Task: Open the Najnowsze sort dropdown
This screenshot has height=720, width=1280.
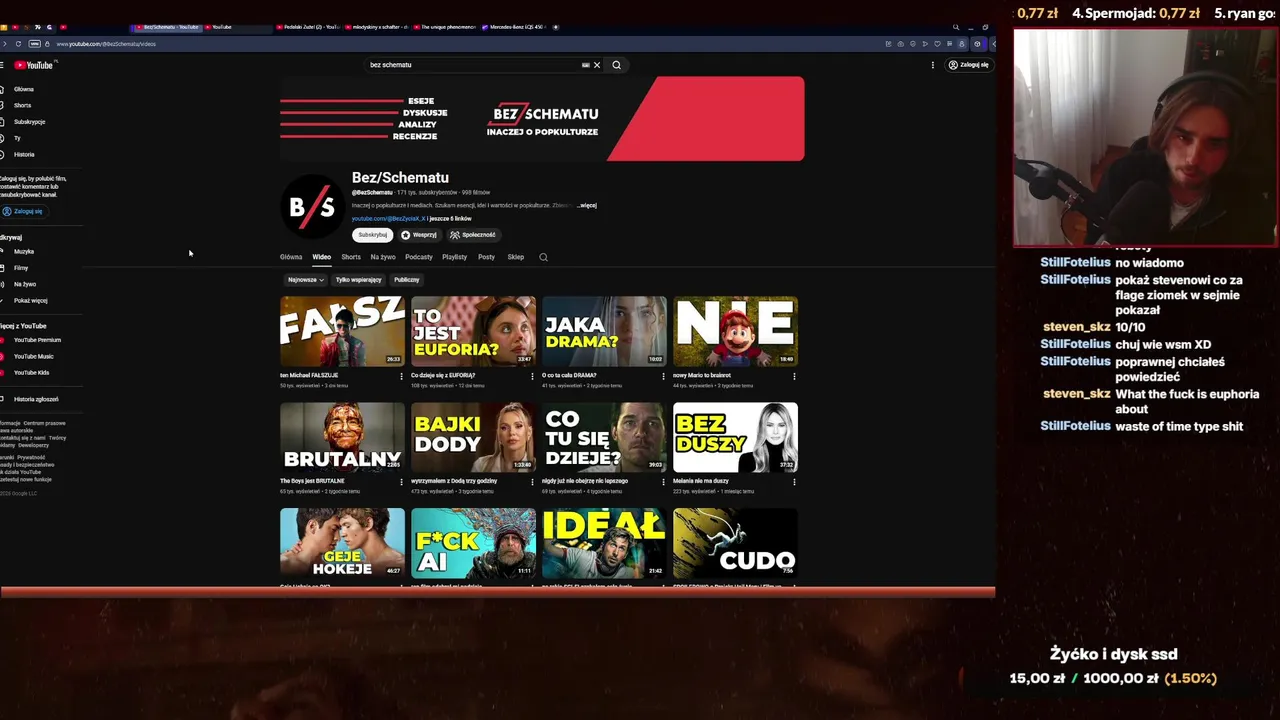Action: click(306, 280)
